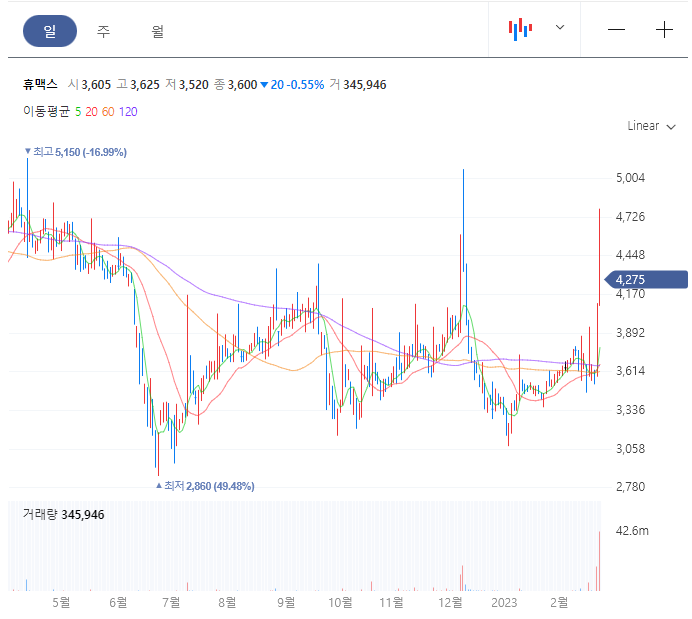Click the 10월 date axis label

[340, 602]
